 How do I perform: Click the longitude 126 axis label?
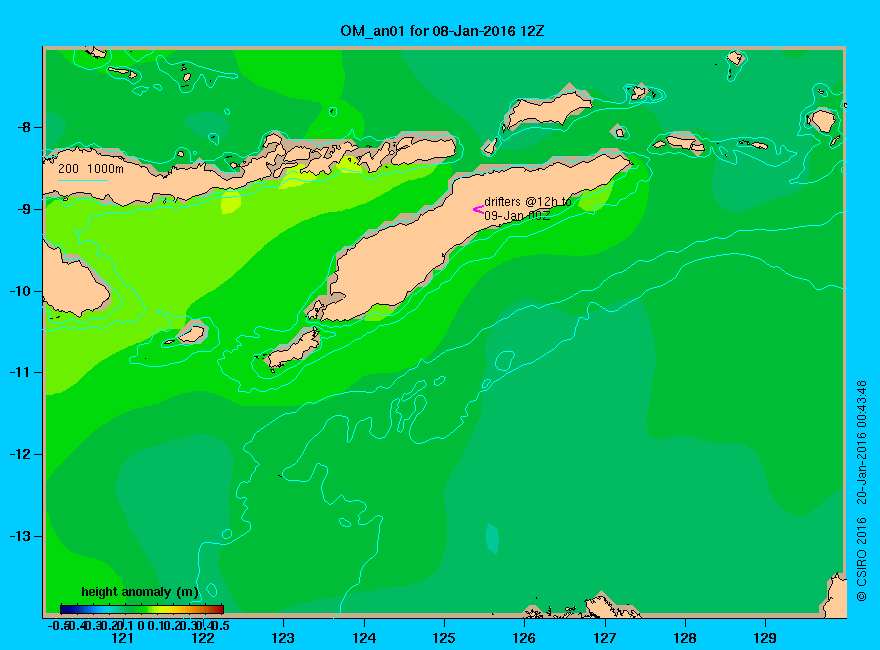[x=524, y=638]
